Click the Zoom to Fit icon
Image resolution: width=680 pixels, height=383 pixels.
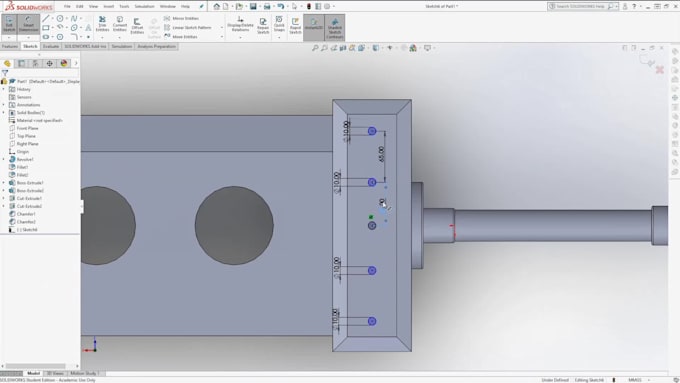click(x=315, y=48)
